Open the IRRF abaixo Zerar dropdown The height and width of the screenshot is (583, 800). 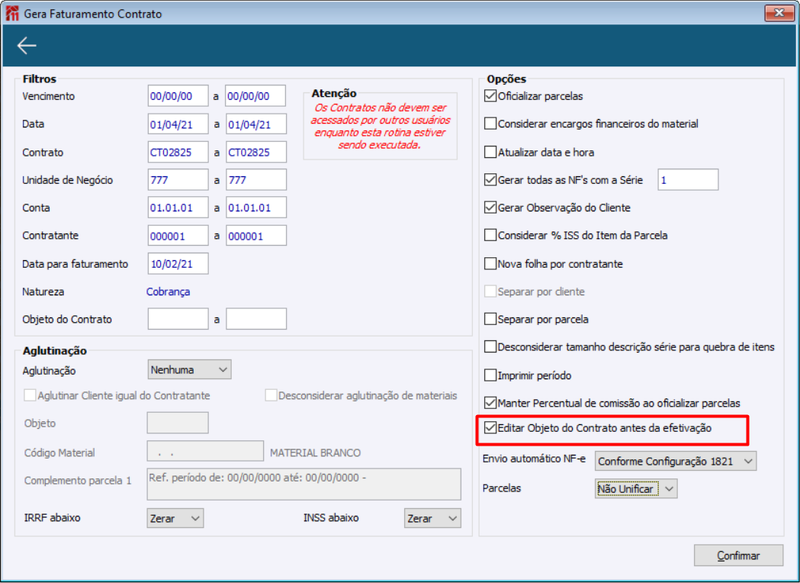[175, 518]
